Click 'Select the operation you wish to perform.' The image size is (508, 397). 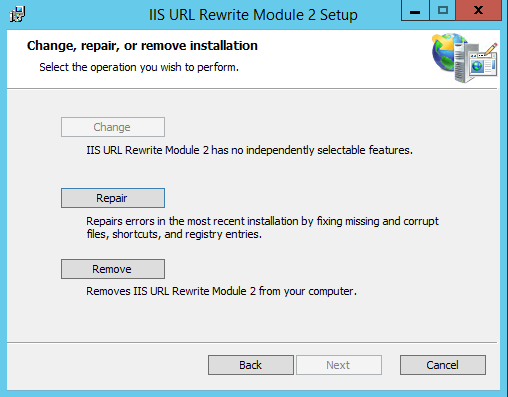point(139,67)
